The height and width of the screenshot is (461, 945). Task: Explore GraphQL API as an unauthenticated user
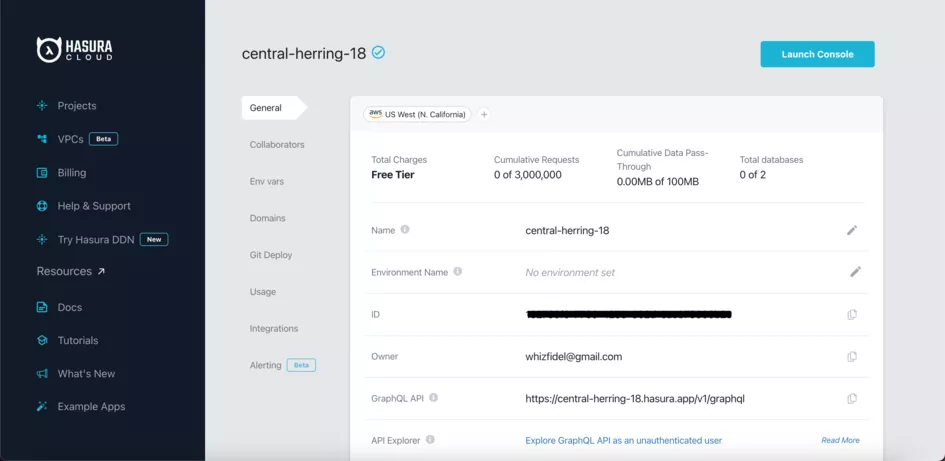click(x=624, y=441)
